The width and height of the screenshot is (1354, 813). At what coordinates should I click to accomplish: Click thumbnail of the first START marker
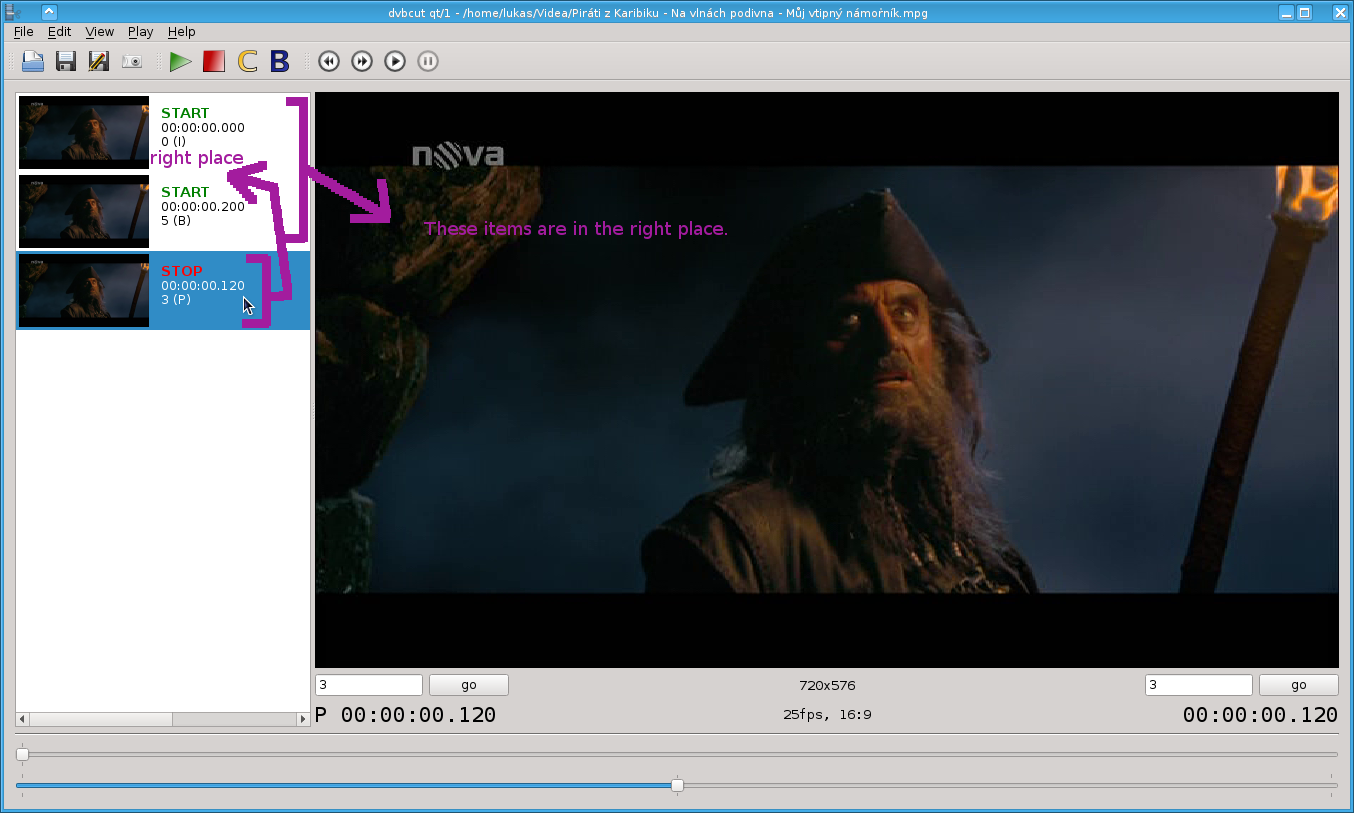point(84,132)
